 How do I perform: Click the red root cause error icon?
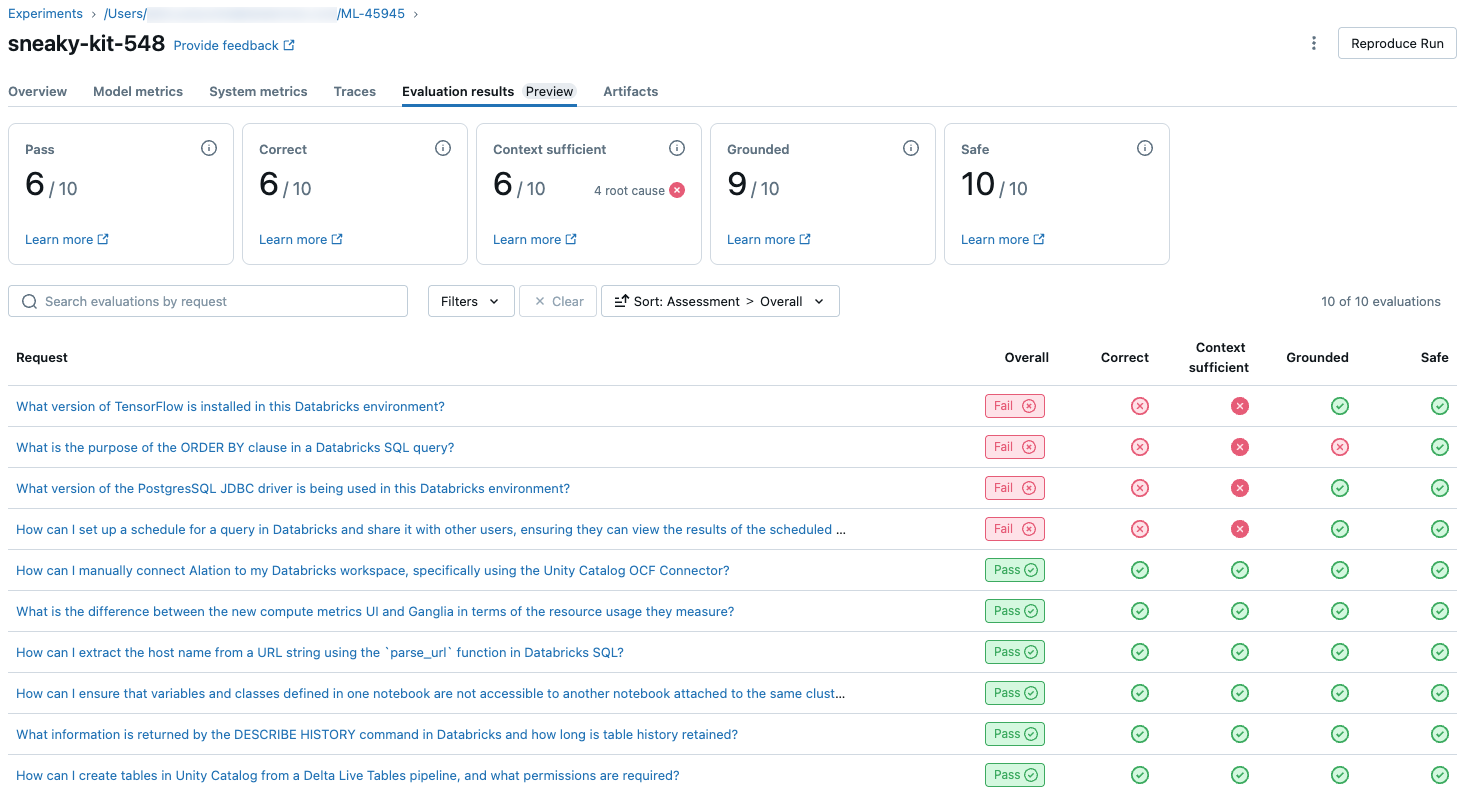click(677, 190)
